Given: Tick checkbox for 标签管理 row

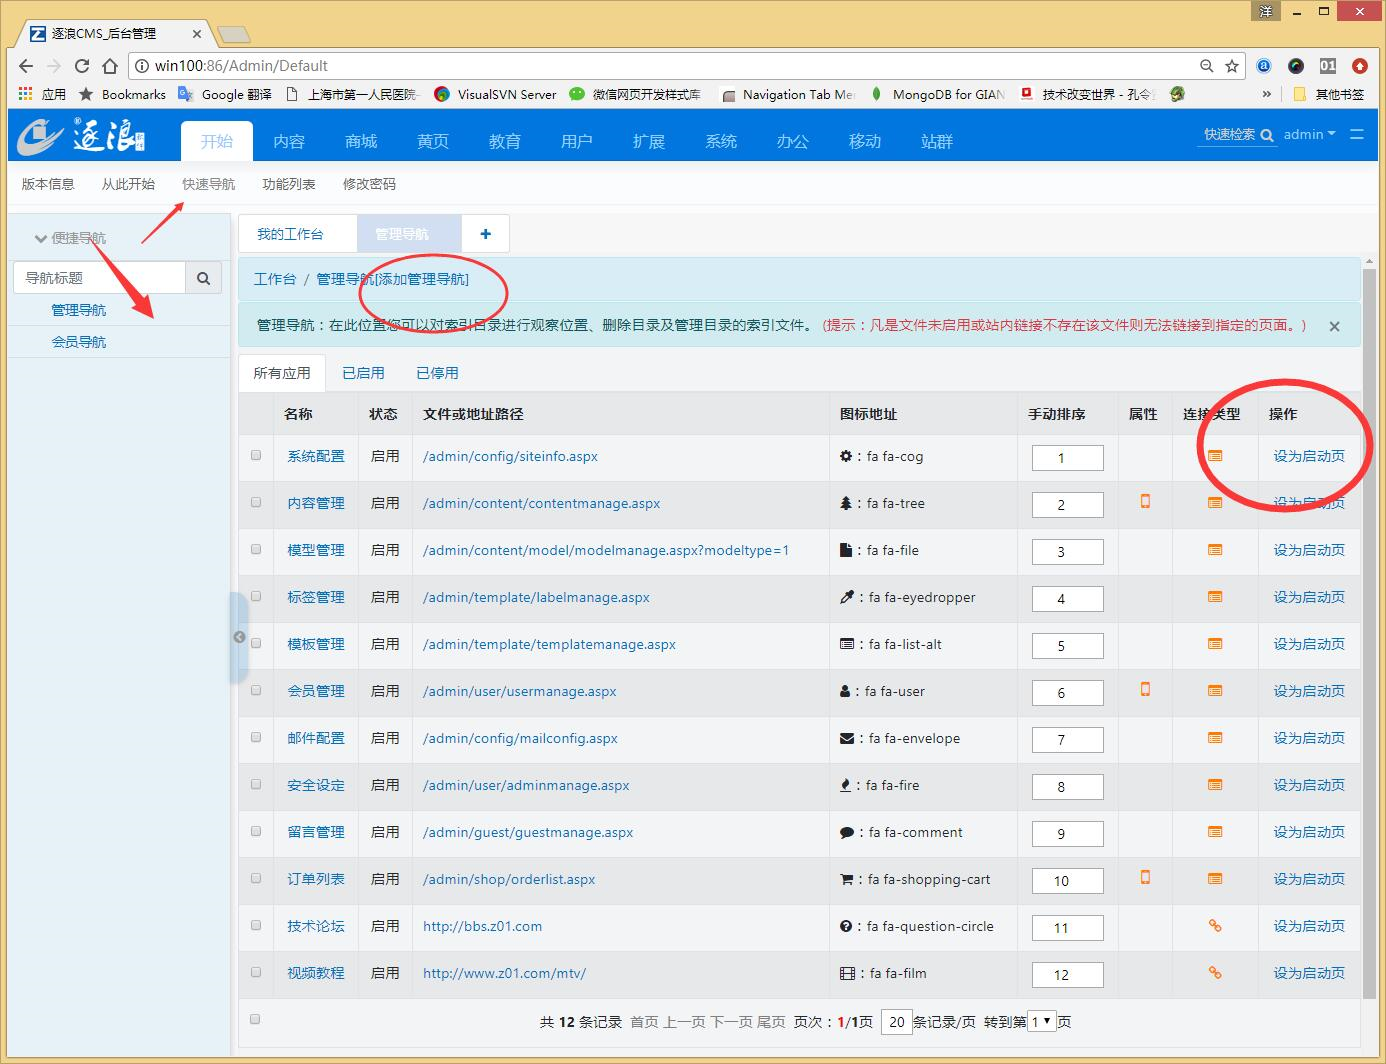Looking at the screenshot, I should [x=256, y=596].
